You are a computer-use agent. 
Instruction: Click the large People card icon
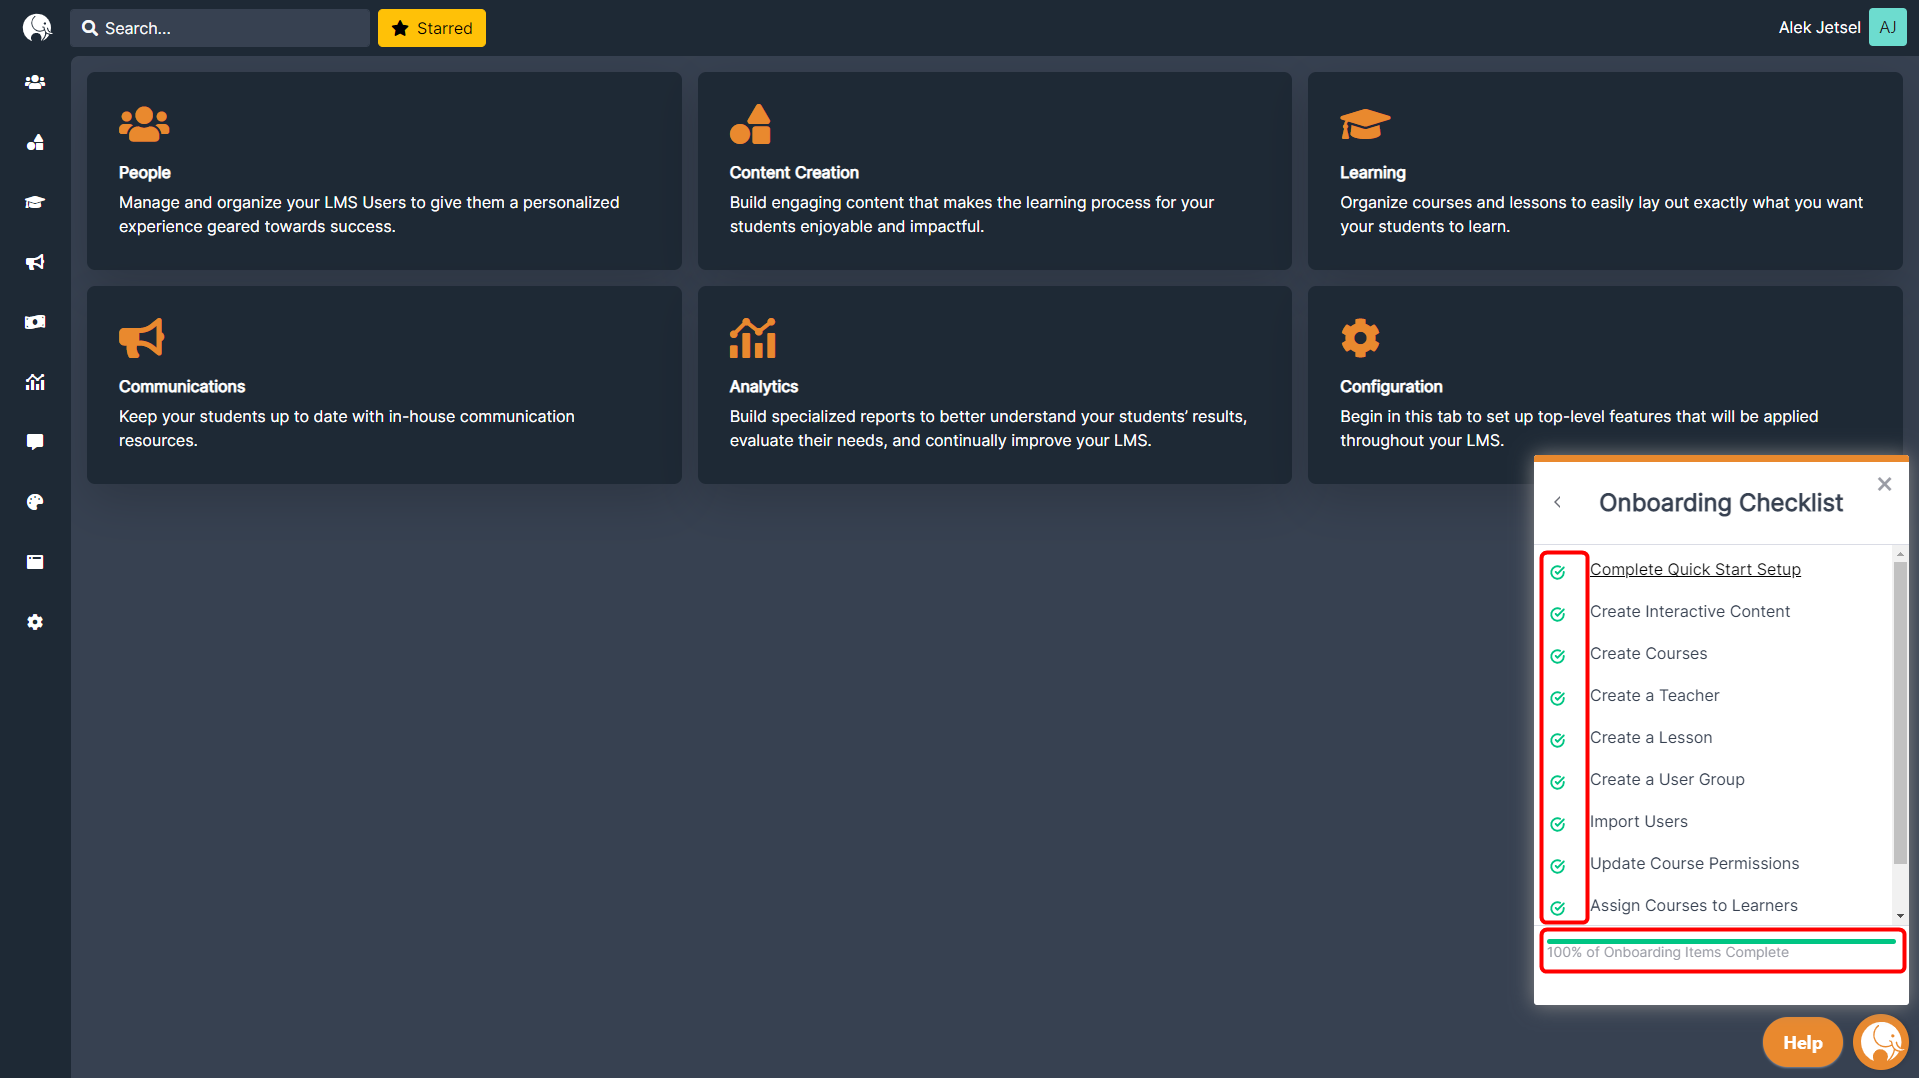pos(144,124)
